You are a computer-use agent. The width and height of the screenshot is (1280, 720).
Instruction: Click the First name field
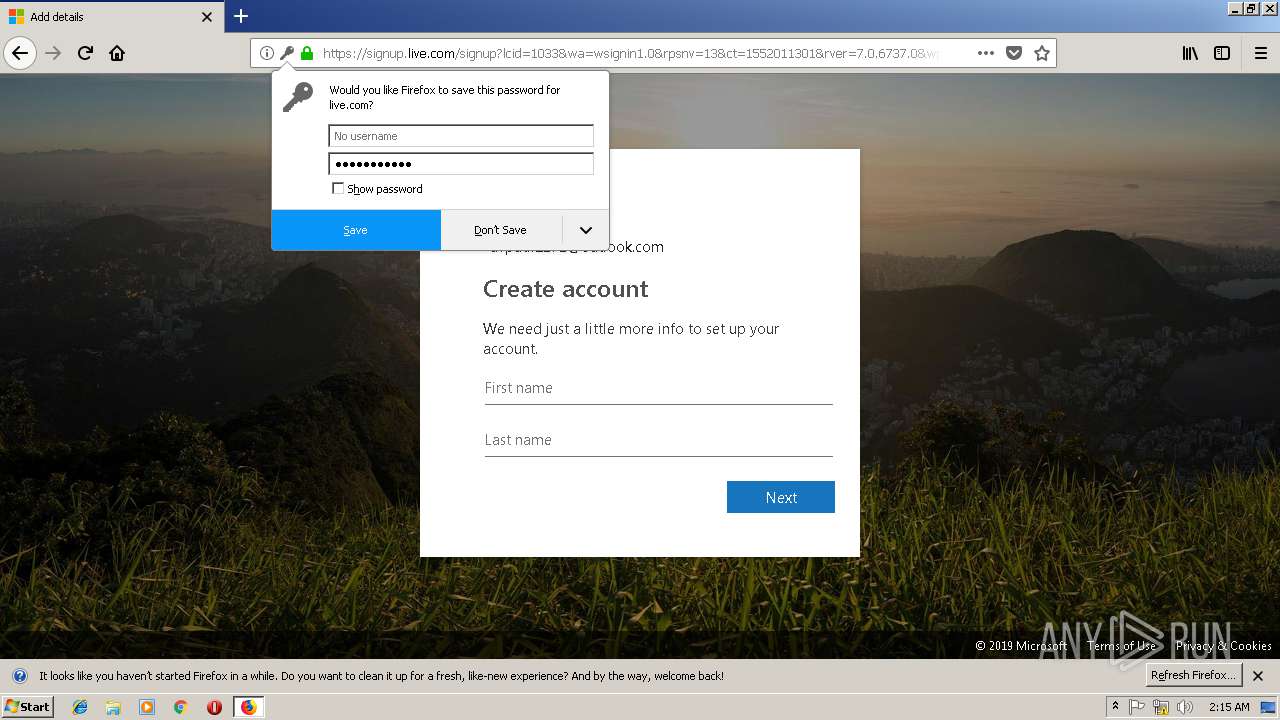point(658,388)
